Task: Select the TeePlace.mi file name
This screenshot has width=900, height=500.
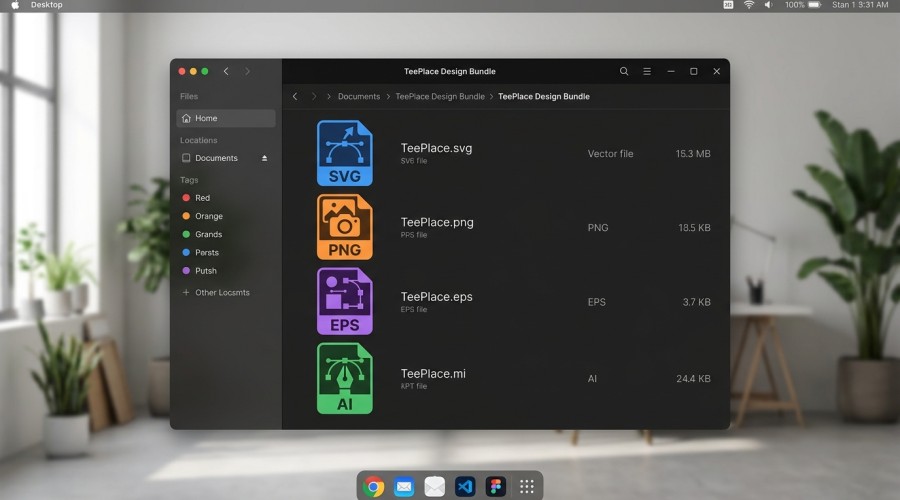Action: [x=433, y=374]
